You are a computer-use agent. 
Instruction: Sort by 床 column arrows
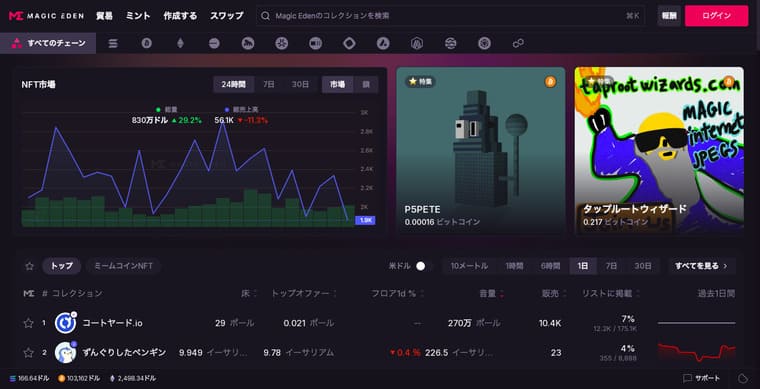tap(255, 294)
